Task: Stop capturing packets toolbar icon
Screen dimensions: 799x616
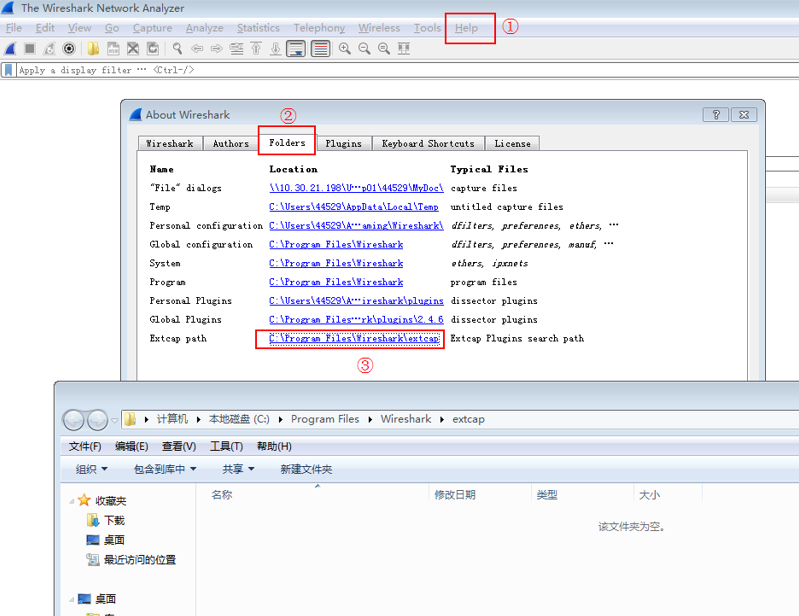Action: pos(30,49)
